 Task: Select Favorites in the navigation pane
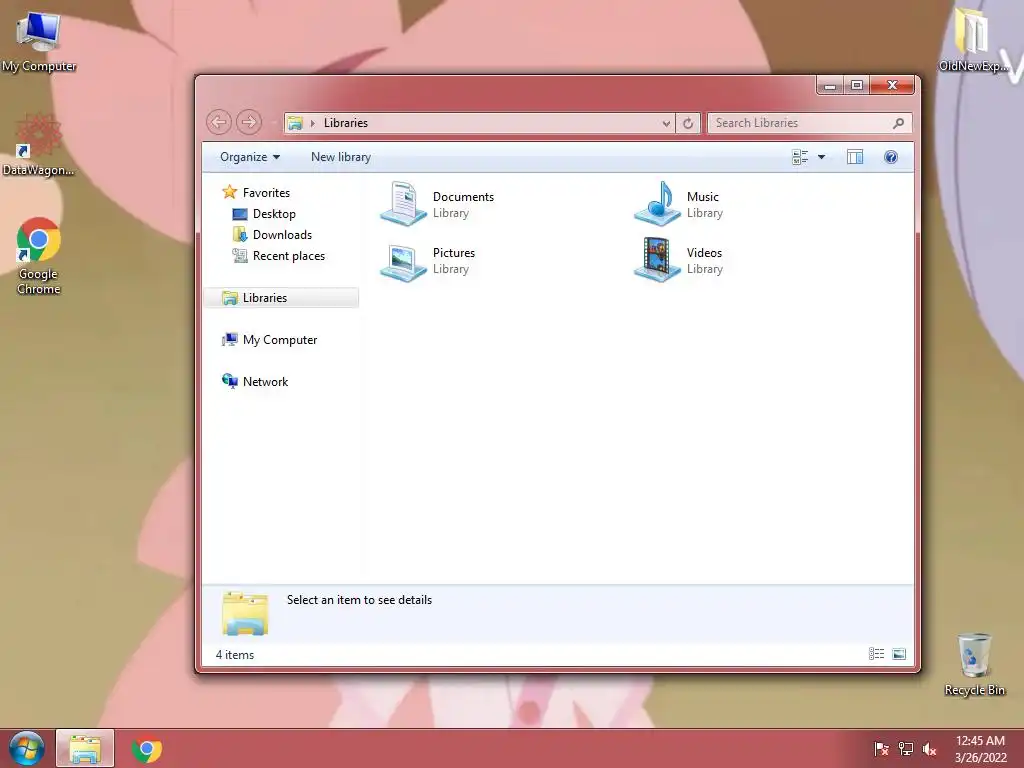(x=256, y=192)
